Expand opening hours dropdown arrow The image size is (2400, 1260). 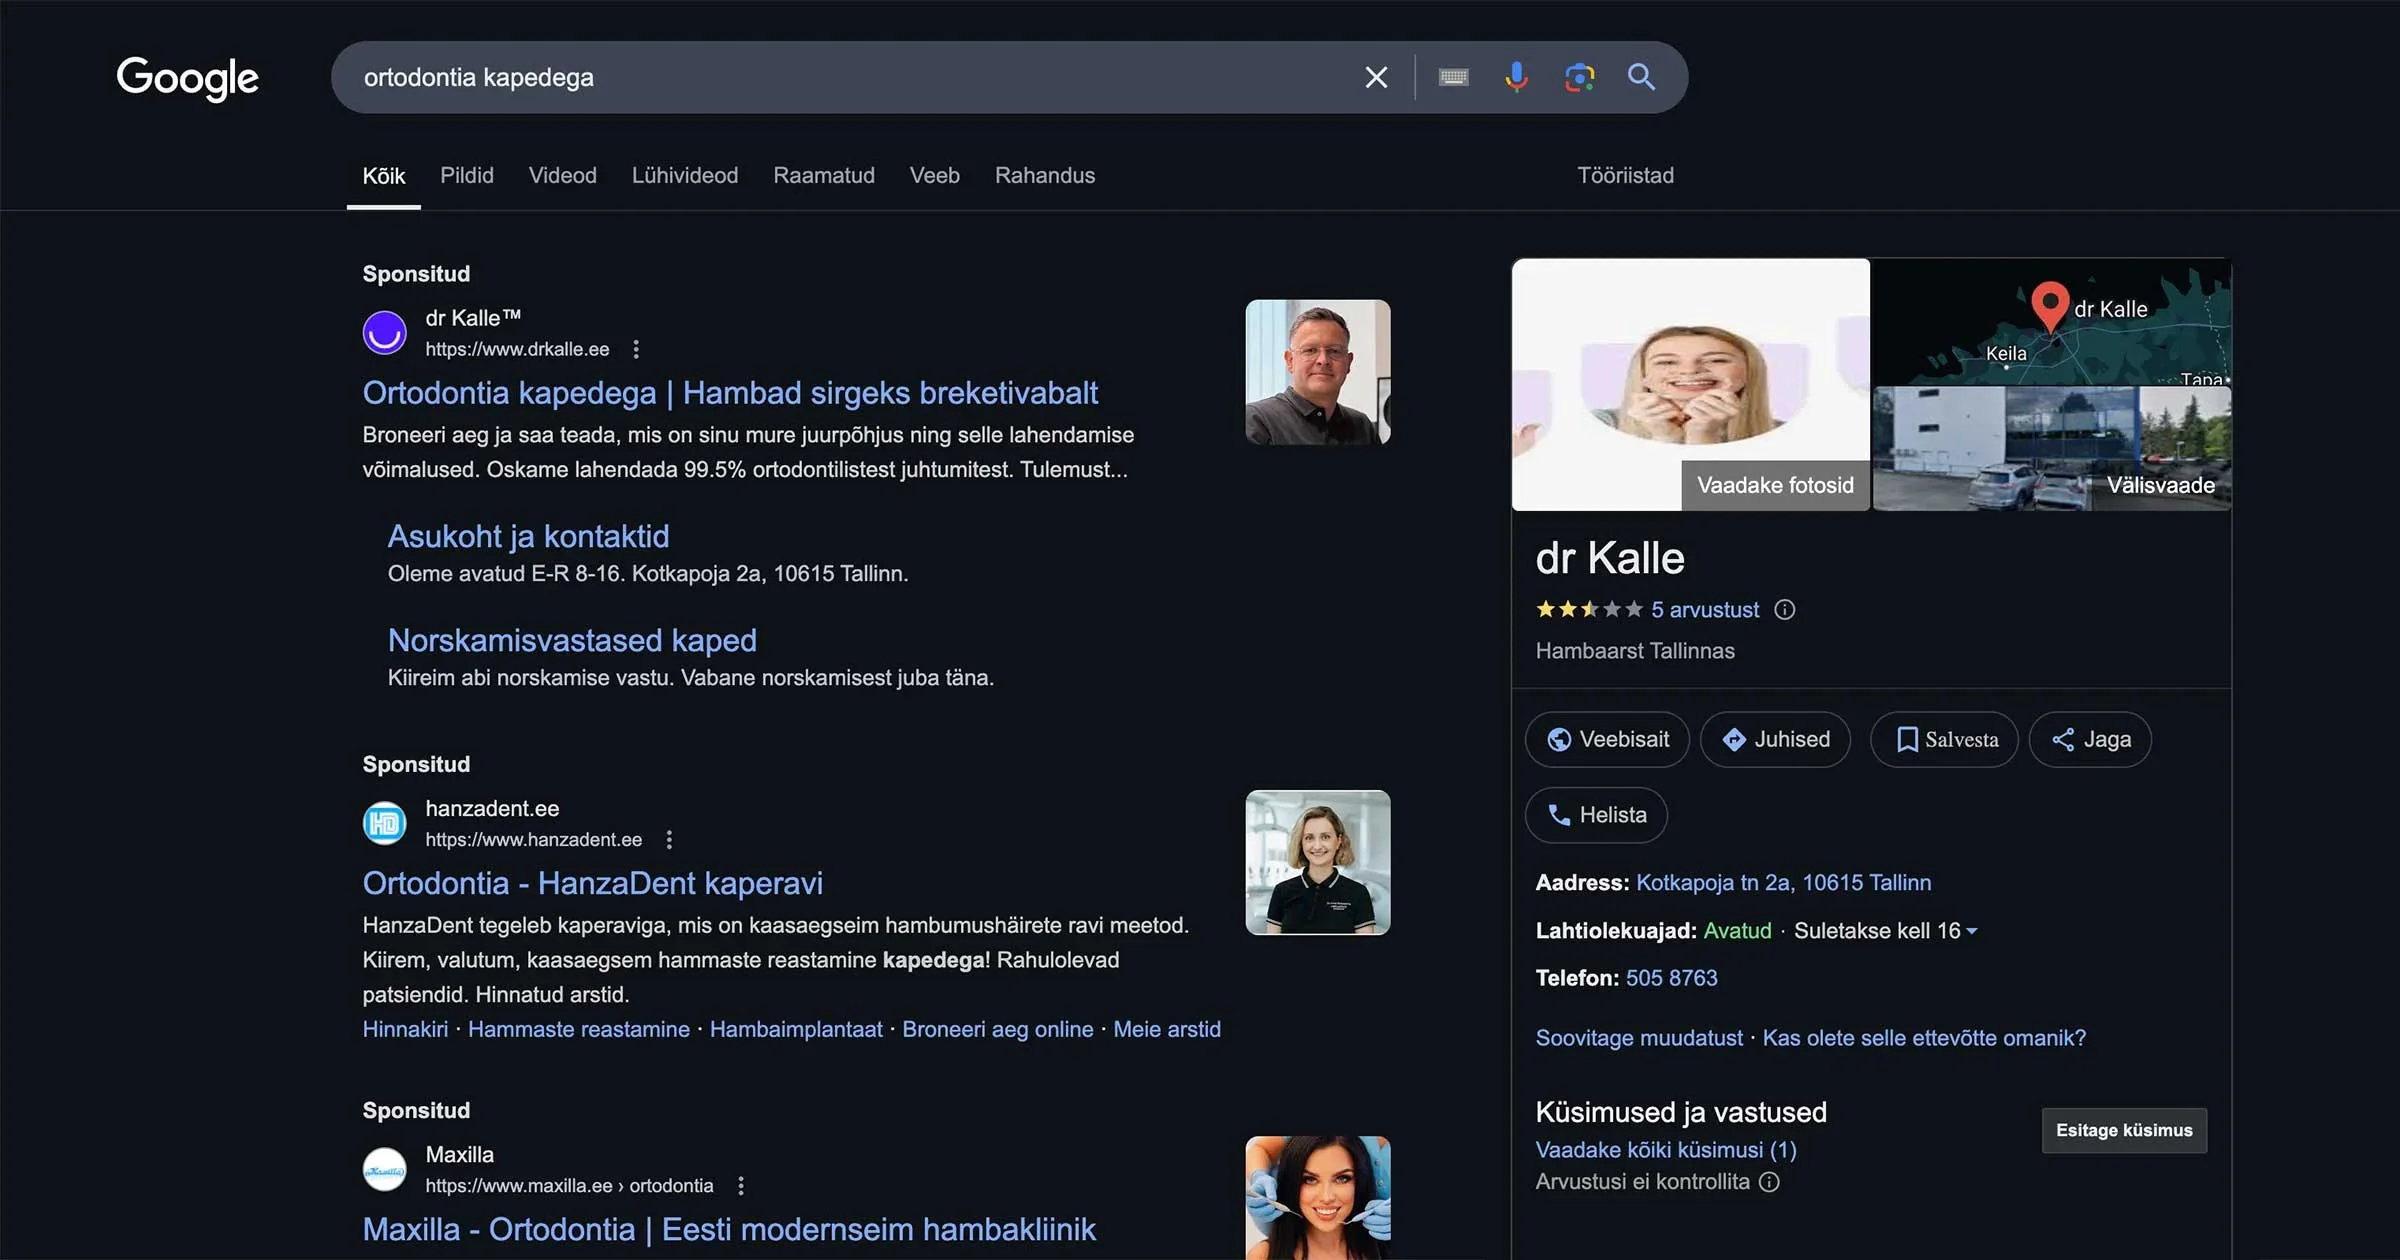[1972, 931]
